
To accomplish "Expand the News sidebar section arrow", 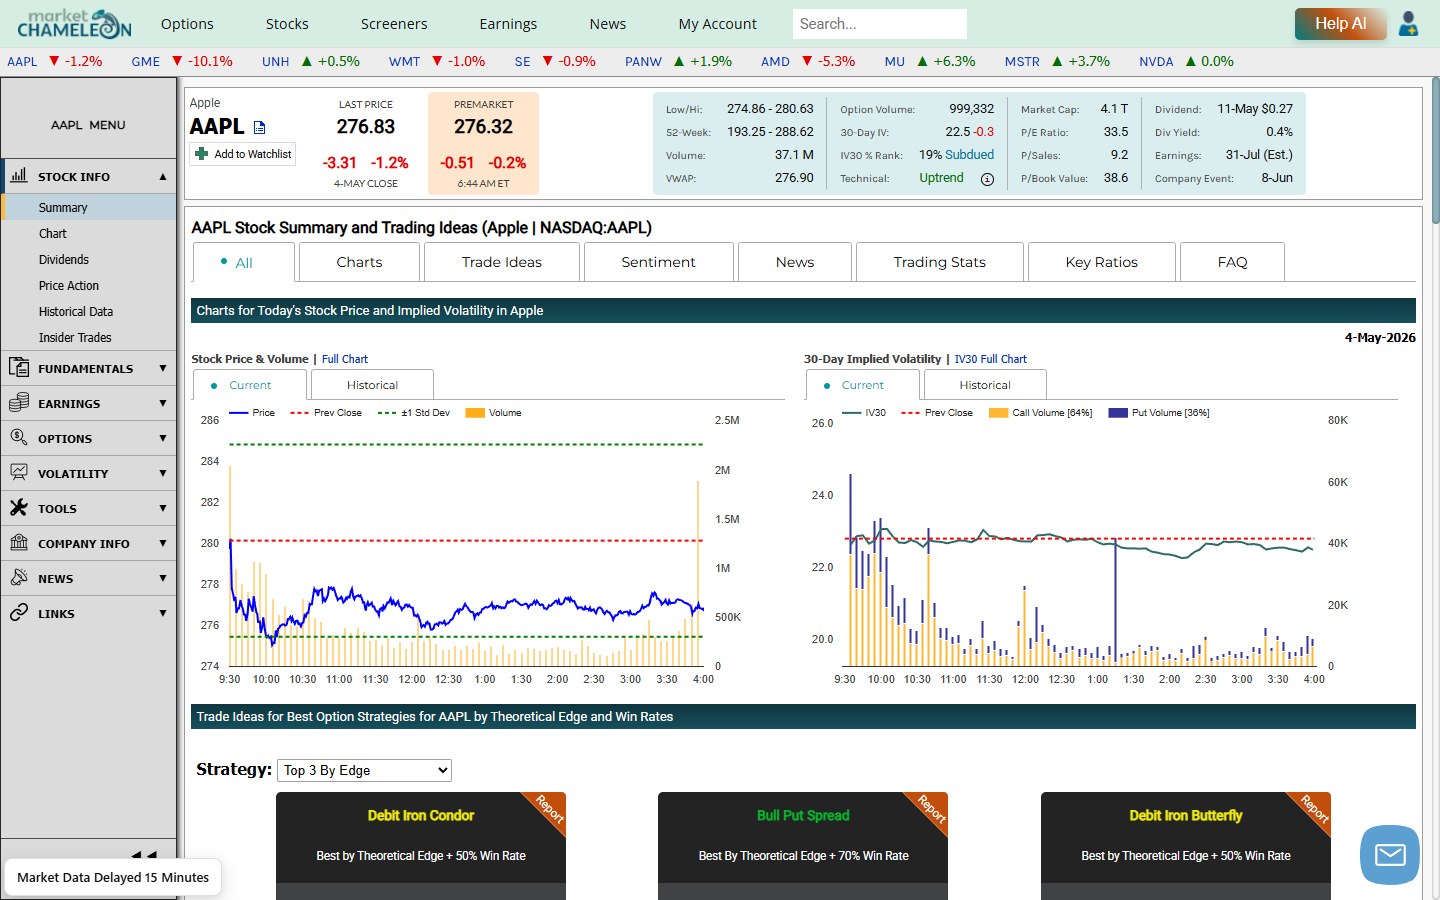I will pos(163,578).
